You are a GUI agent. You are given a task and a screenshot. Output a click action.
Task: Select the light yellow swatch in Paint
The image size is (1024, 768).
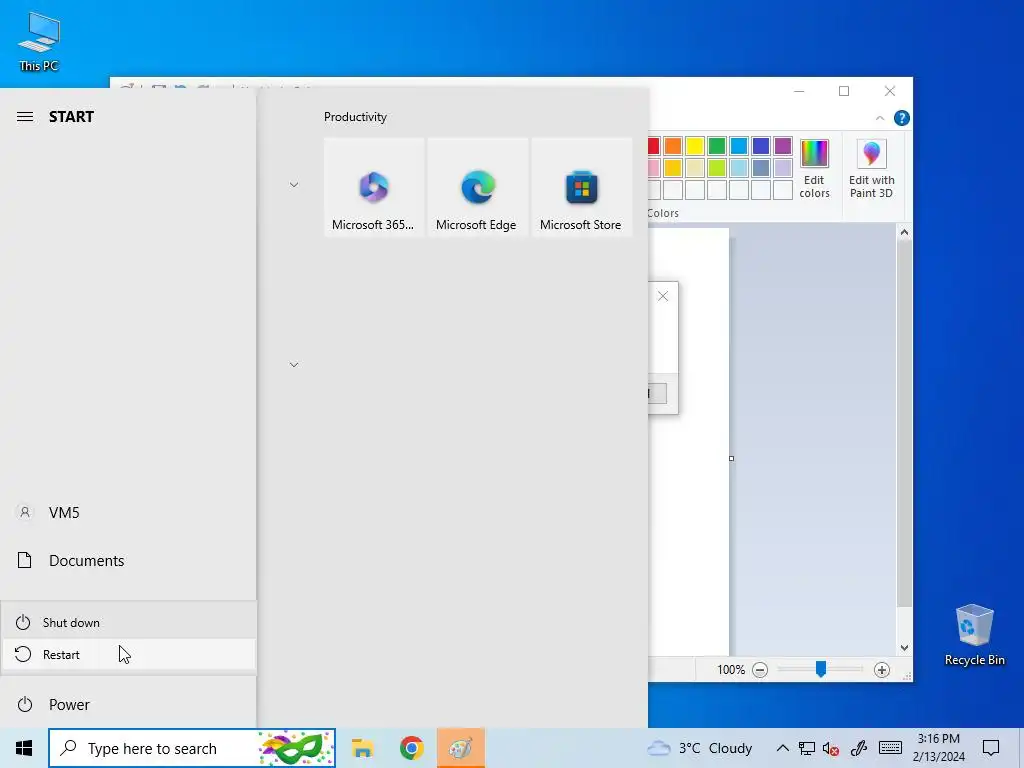coord(695,168)
